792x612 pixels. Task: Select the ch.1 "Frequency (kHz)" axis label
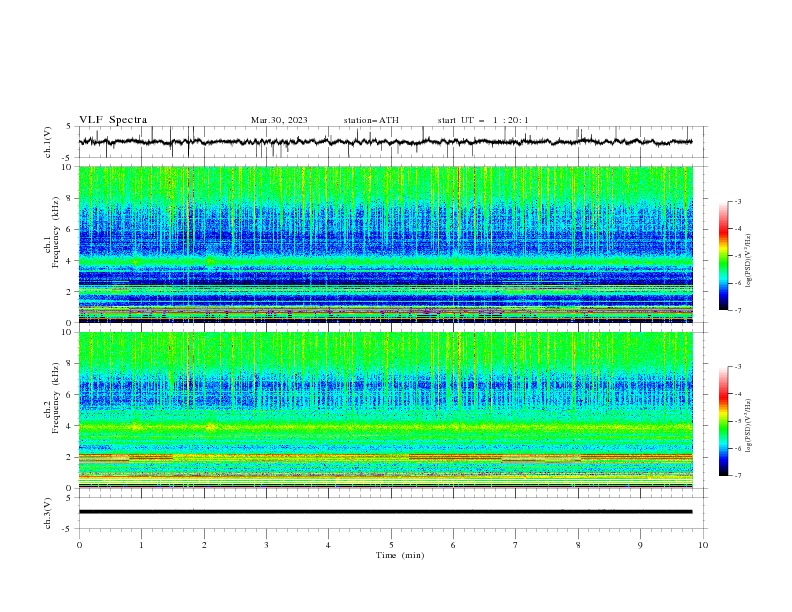tap(56, 232)
